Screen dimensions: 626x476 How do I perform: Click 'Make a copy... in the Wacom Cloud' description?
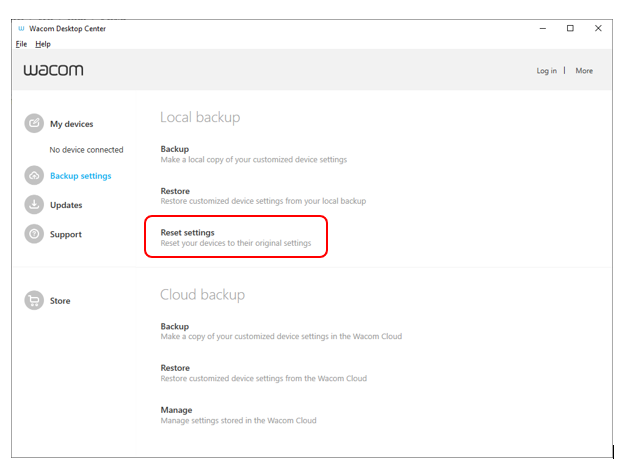tap(281, 336)
